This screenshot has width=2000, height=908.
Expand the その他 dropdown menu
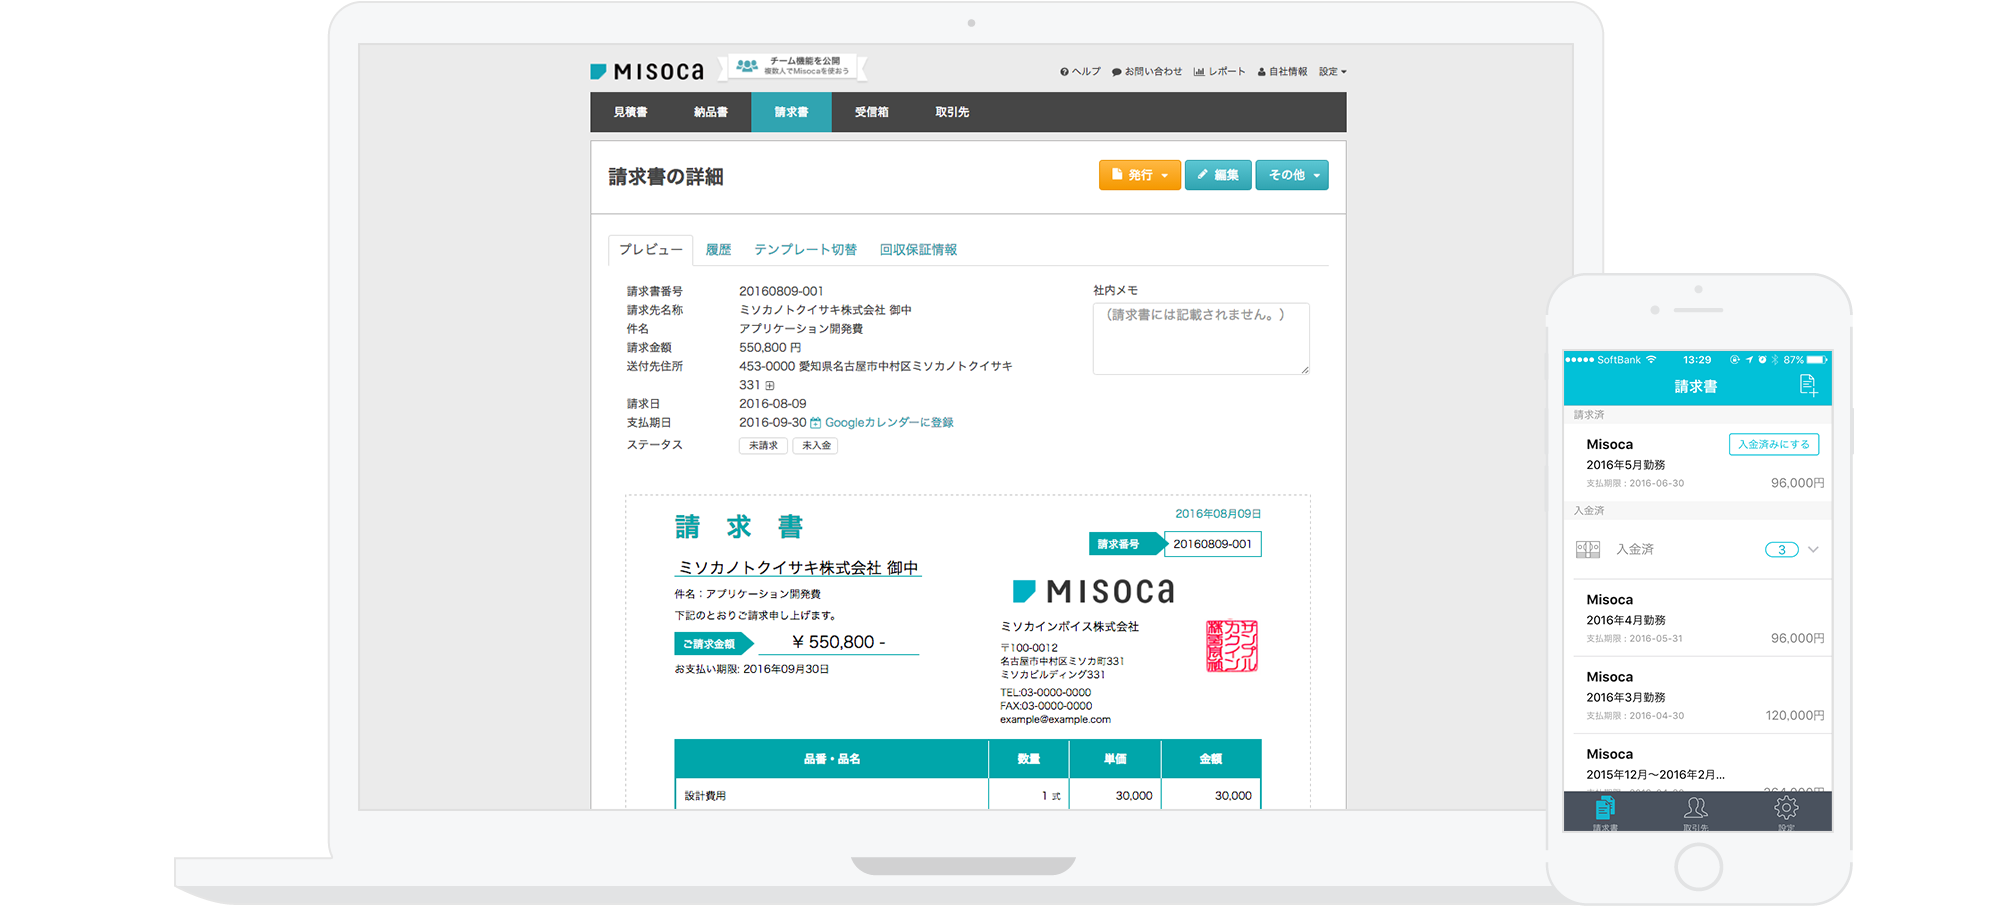tap(1292, 175)
